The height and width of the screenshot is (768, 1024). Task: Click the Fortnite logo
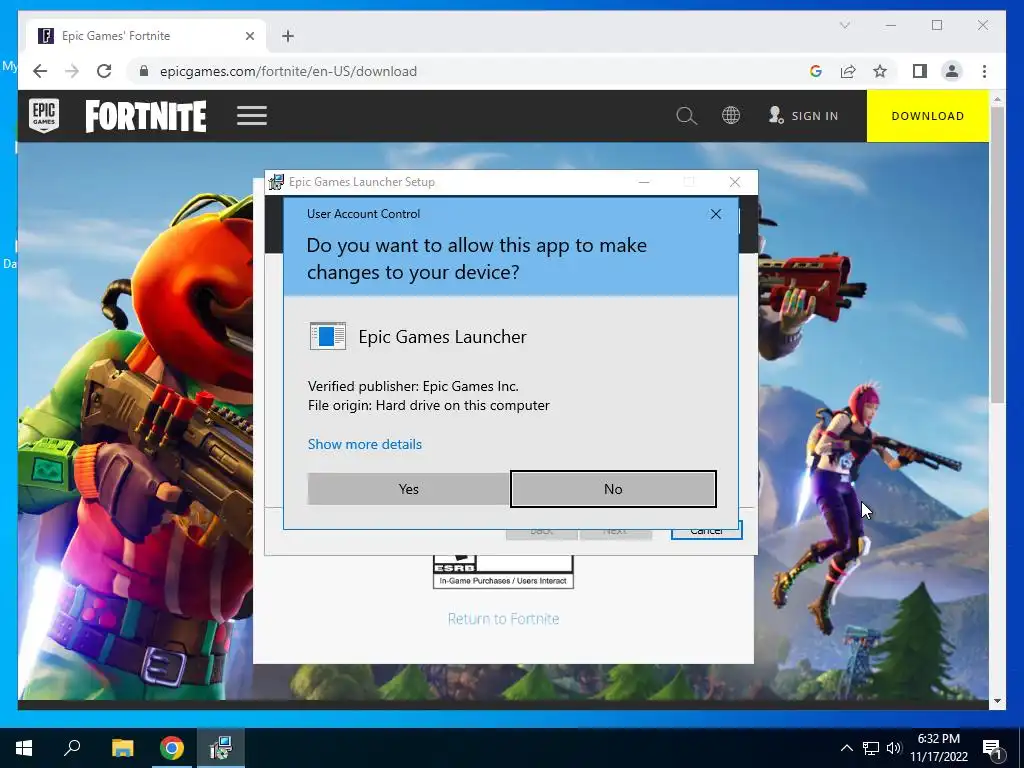146,116
